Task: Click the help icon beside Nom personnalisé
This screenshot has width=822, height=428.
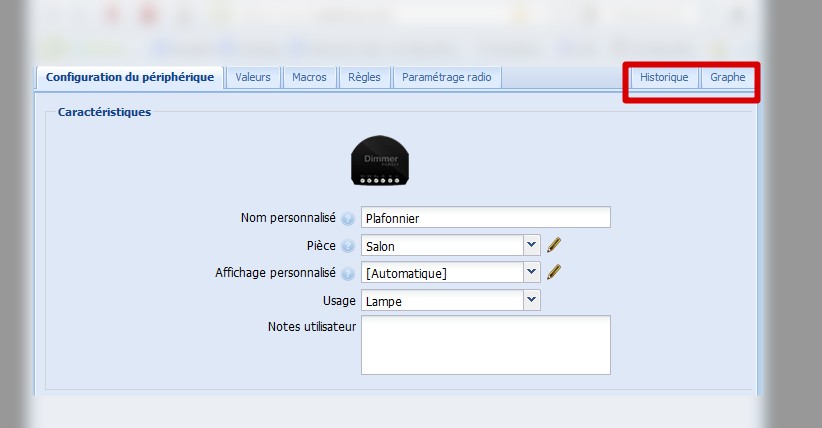Action: 348,218
